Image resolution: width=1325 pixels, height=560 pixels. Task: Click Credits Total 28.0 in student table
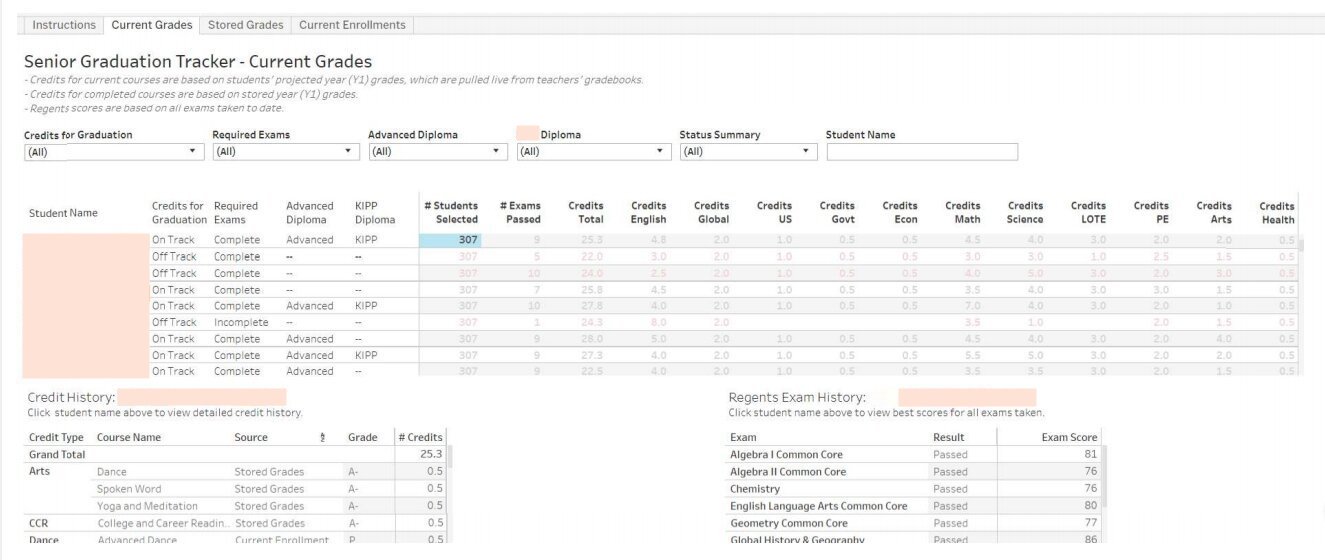[593, 339]
